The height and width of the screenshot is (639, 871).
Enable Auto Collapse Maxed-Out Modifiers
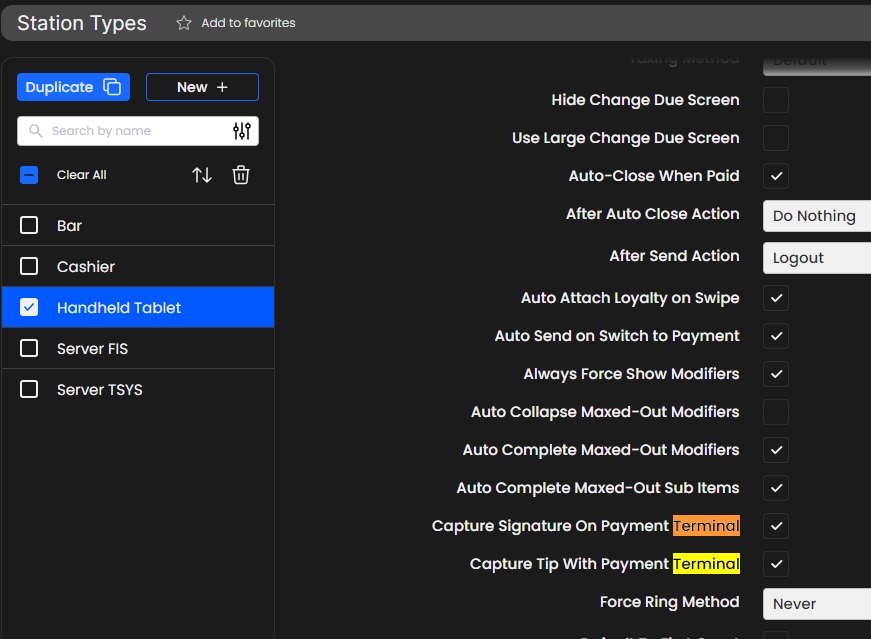point(776,412)
